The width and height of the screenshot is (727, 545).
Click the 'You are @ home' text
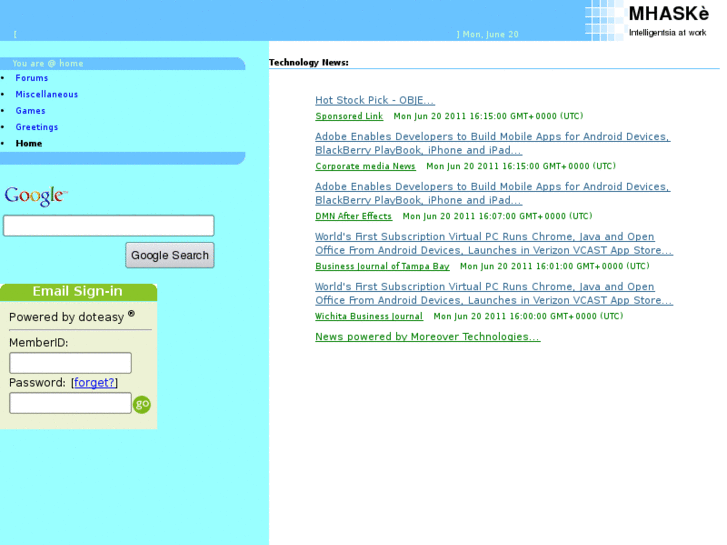48,64
